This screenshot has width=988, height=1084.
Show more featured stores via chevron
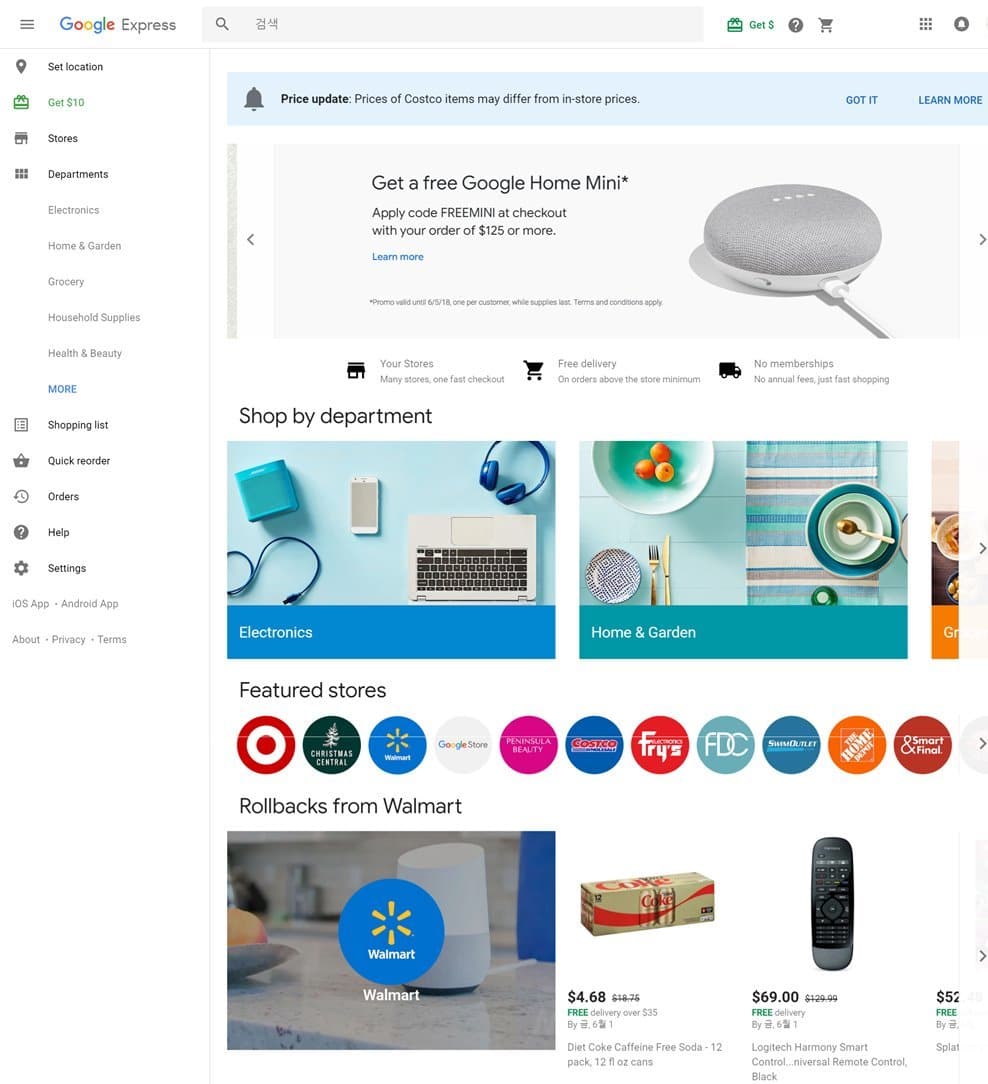click(x=980, y=745)
